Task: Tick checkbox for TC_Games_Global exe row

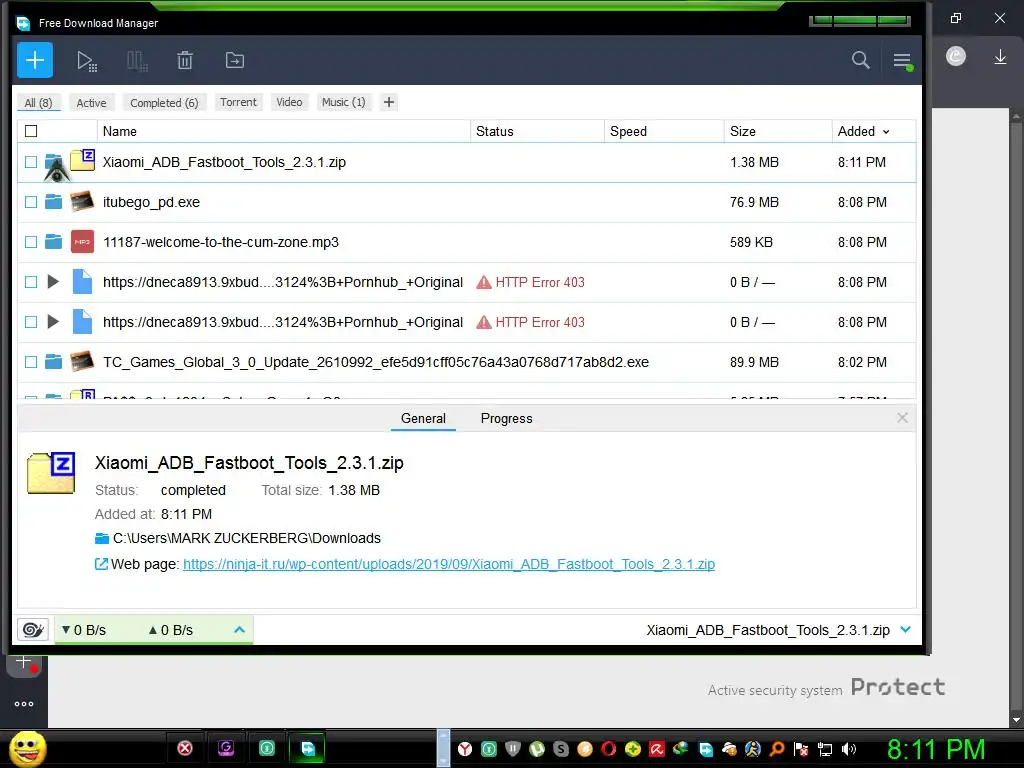Action: click(x=31, y=362)
